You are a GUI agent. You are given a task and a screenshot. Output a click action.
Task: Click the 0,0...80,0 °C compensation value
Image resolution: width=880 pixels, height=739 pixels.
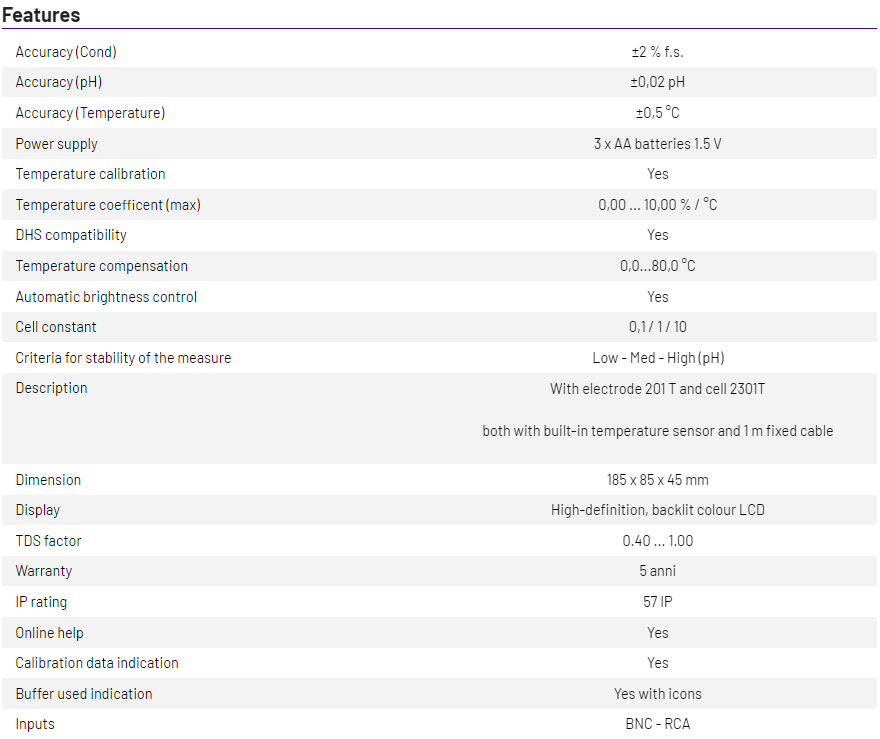657,266
